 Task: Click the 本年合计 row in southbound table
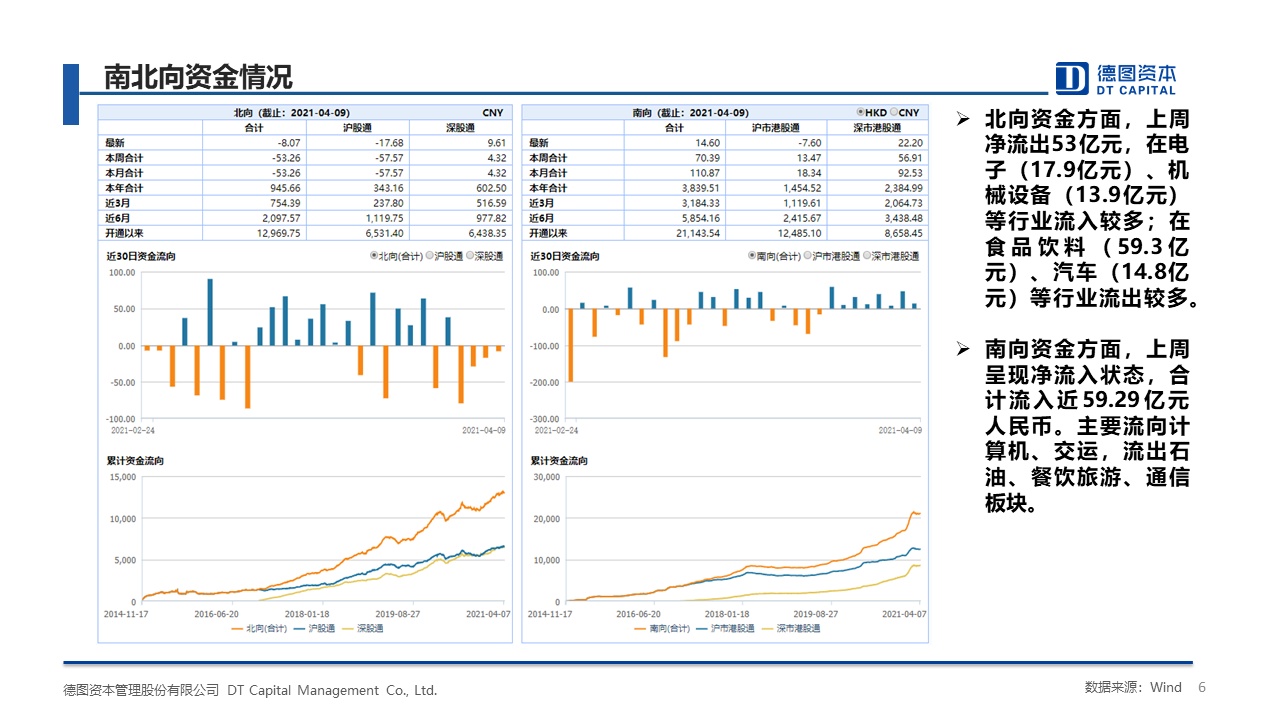[548, 188]
